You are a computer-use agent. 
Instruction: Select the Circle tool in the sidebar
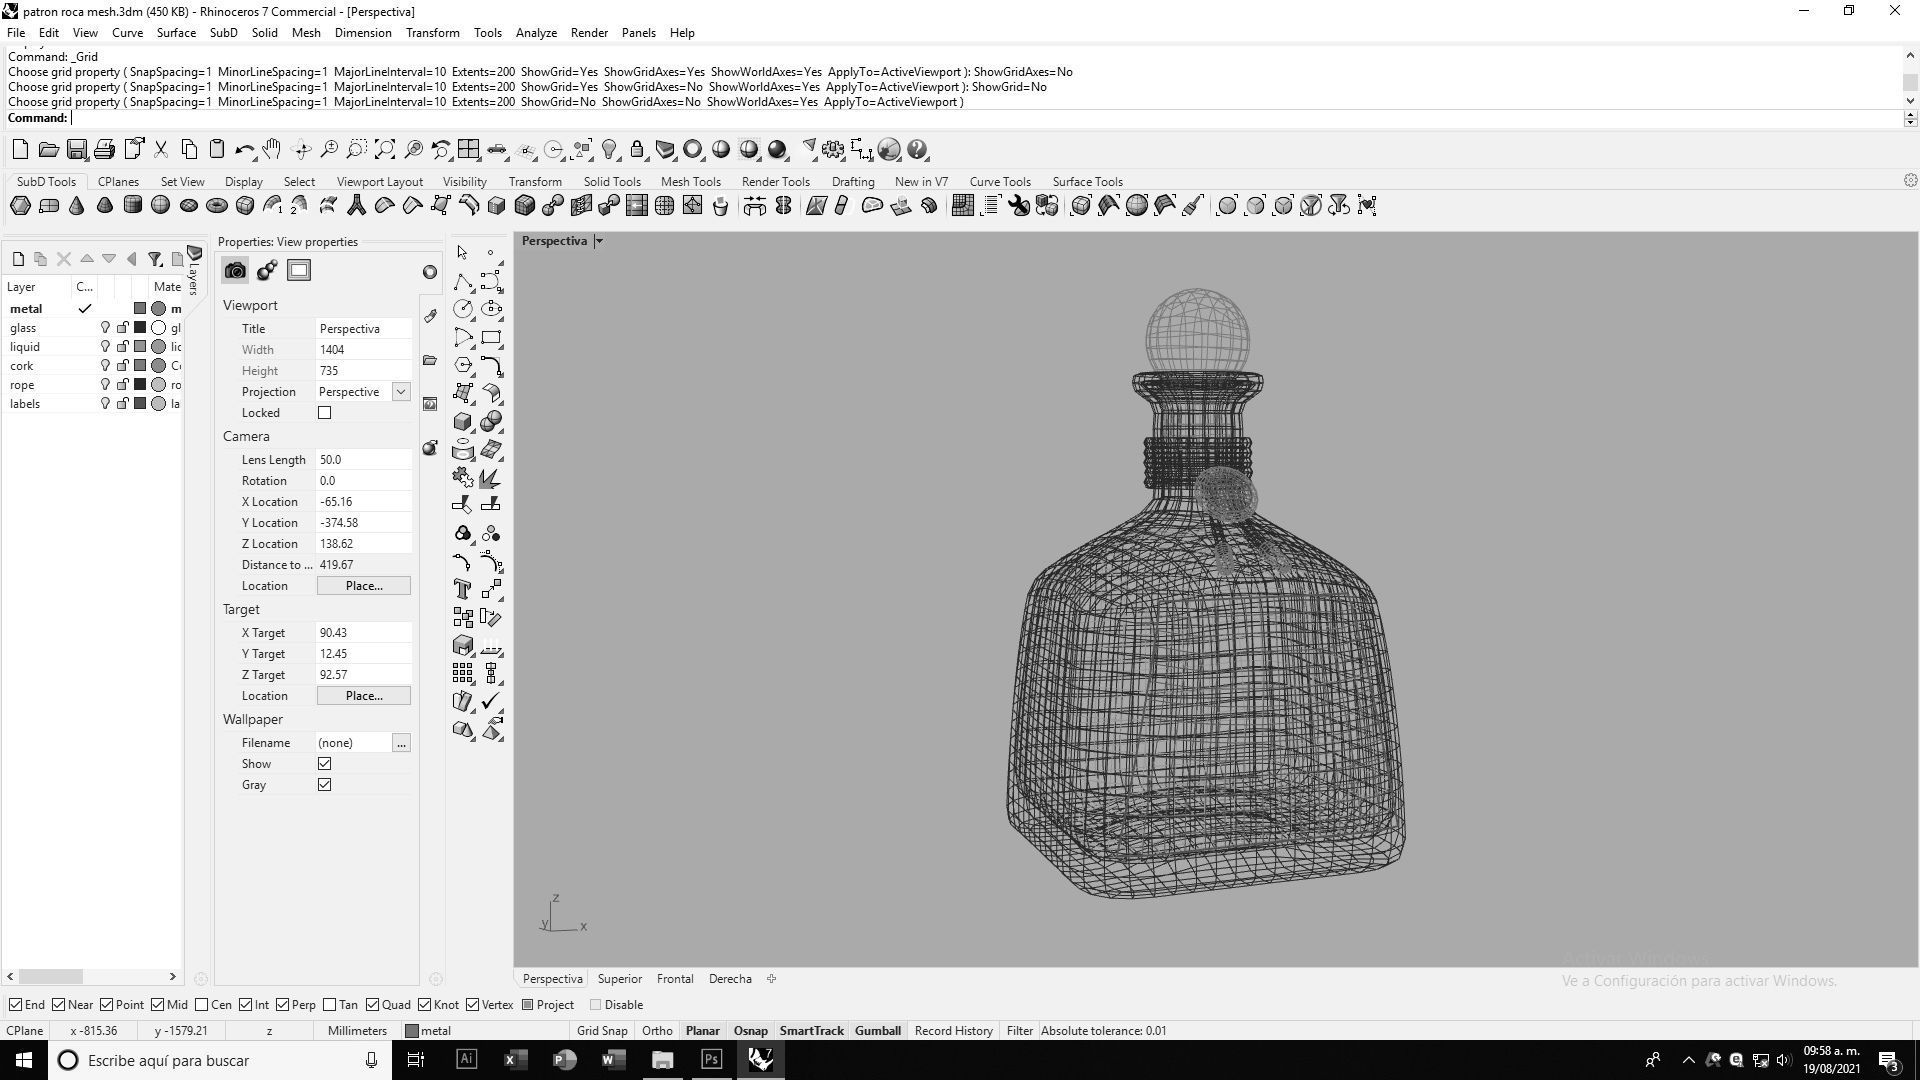462,309
